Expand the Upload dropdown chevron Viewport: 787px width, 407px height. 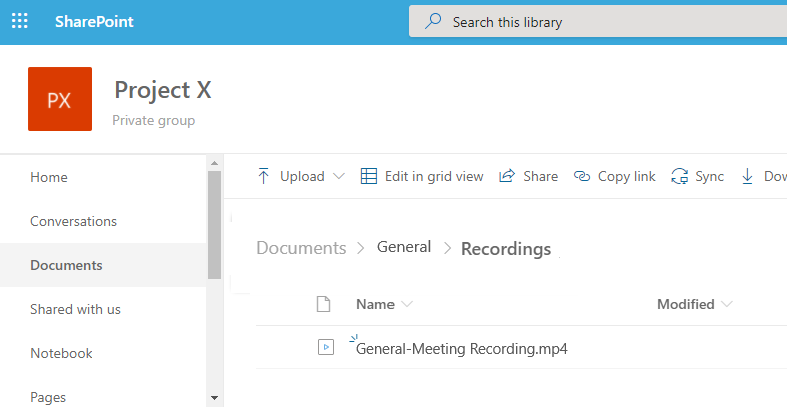coord(339,176)
